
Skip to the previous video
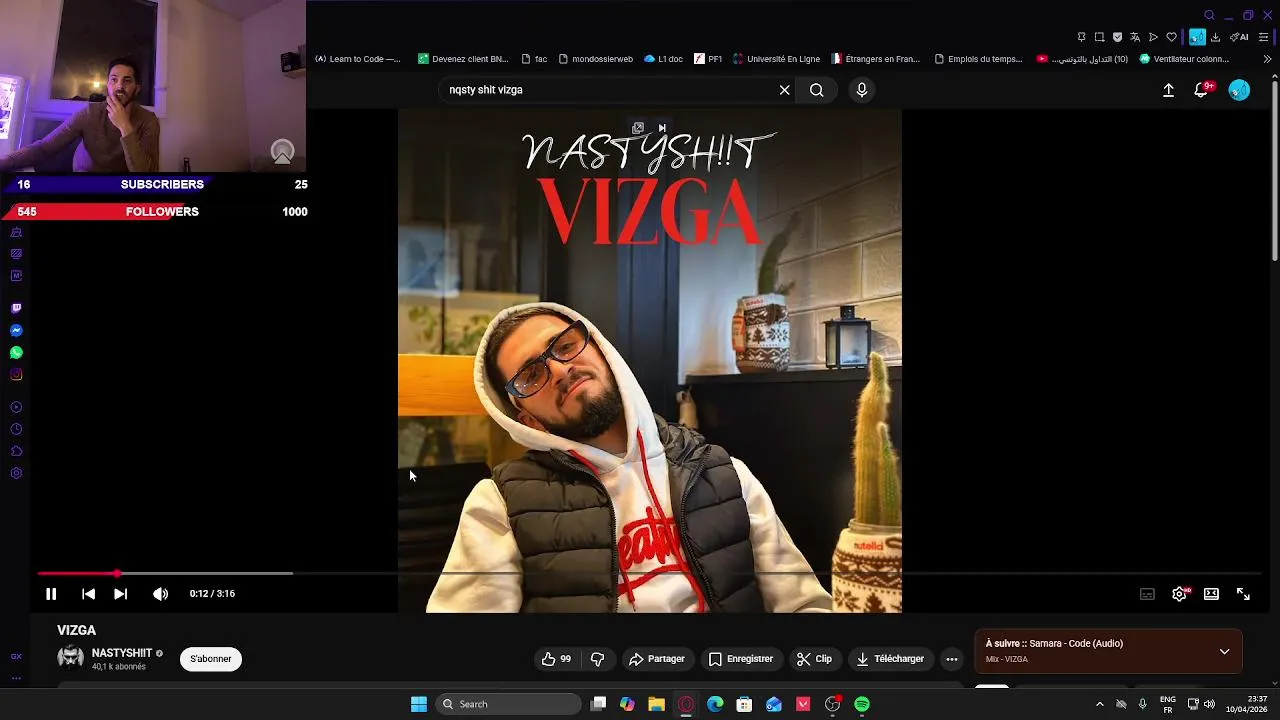(88, 594)
